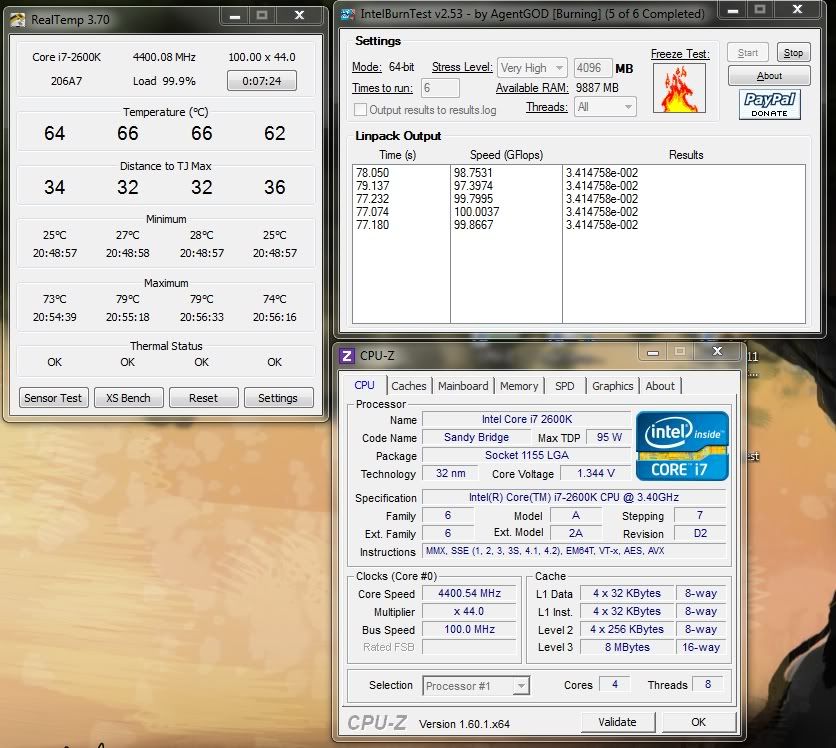Screen dimensions: 836x748
Task: Click the Load 99.9% reading in RealTemp
Action: pos(164,81)
